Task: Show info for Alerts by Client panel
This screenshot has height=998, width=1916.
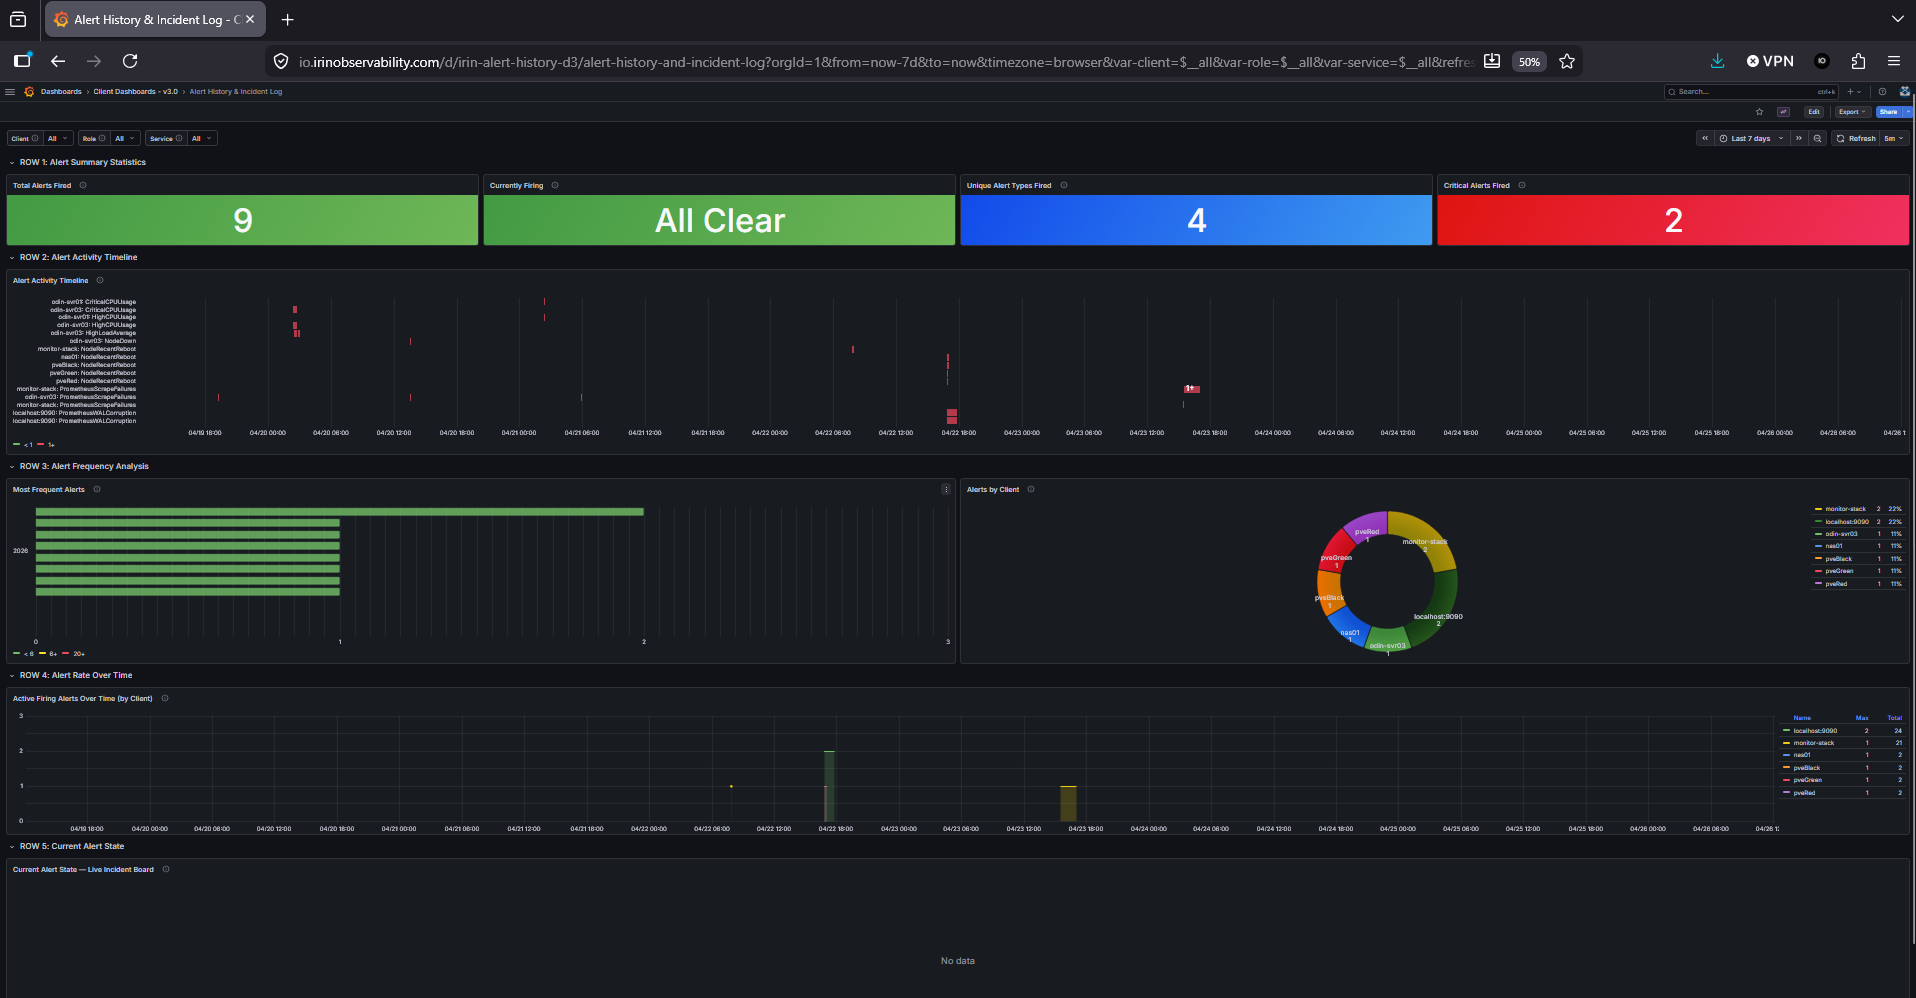Action: [x=1031, y=489]
